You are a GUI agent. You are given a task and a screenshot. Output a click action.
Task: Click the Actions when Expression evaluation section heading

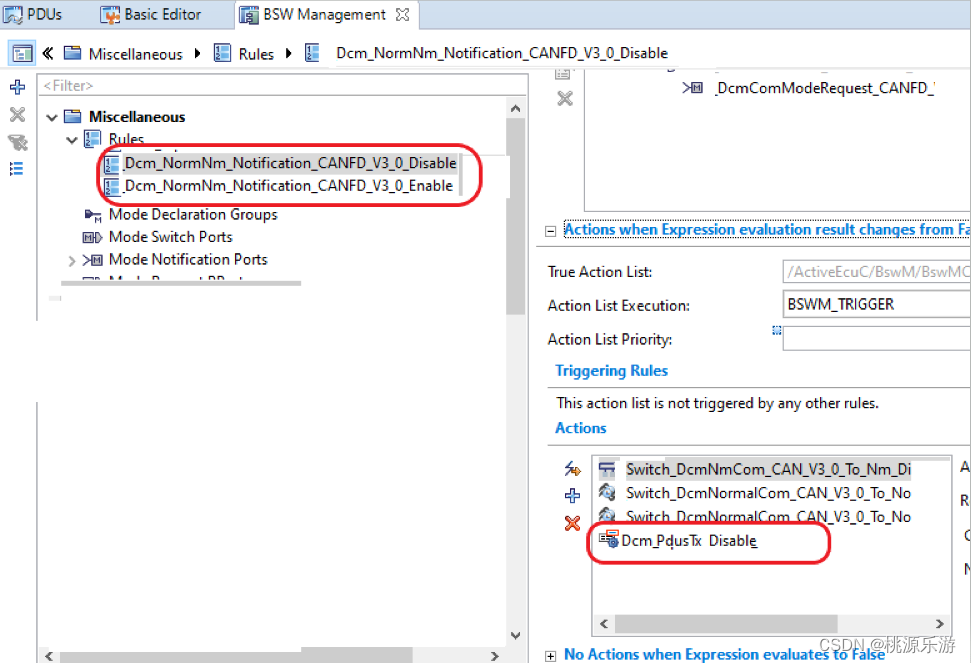coord(767,230)
